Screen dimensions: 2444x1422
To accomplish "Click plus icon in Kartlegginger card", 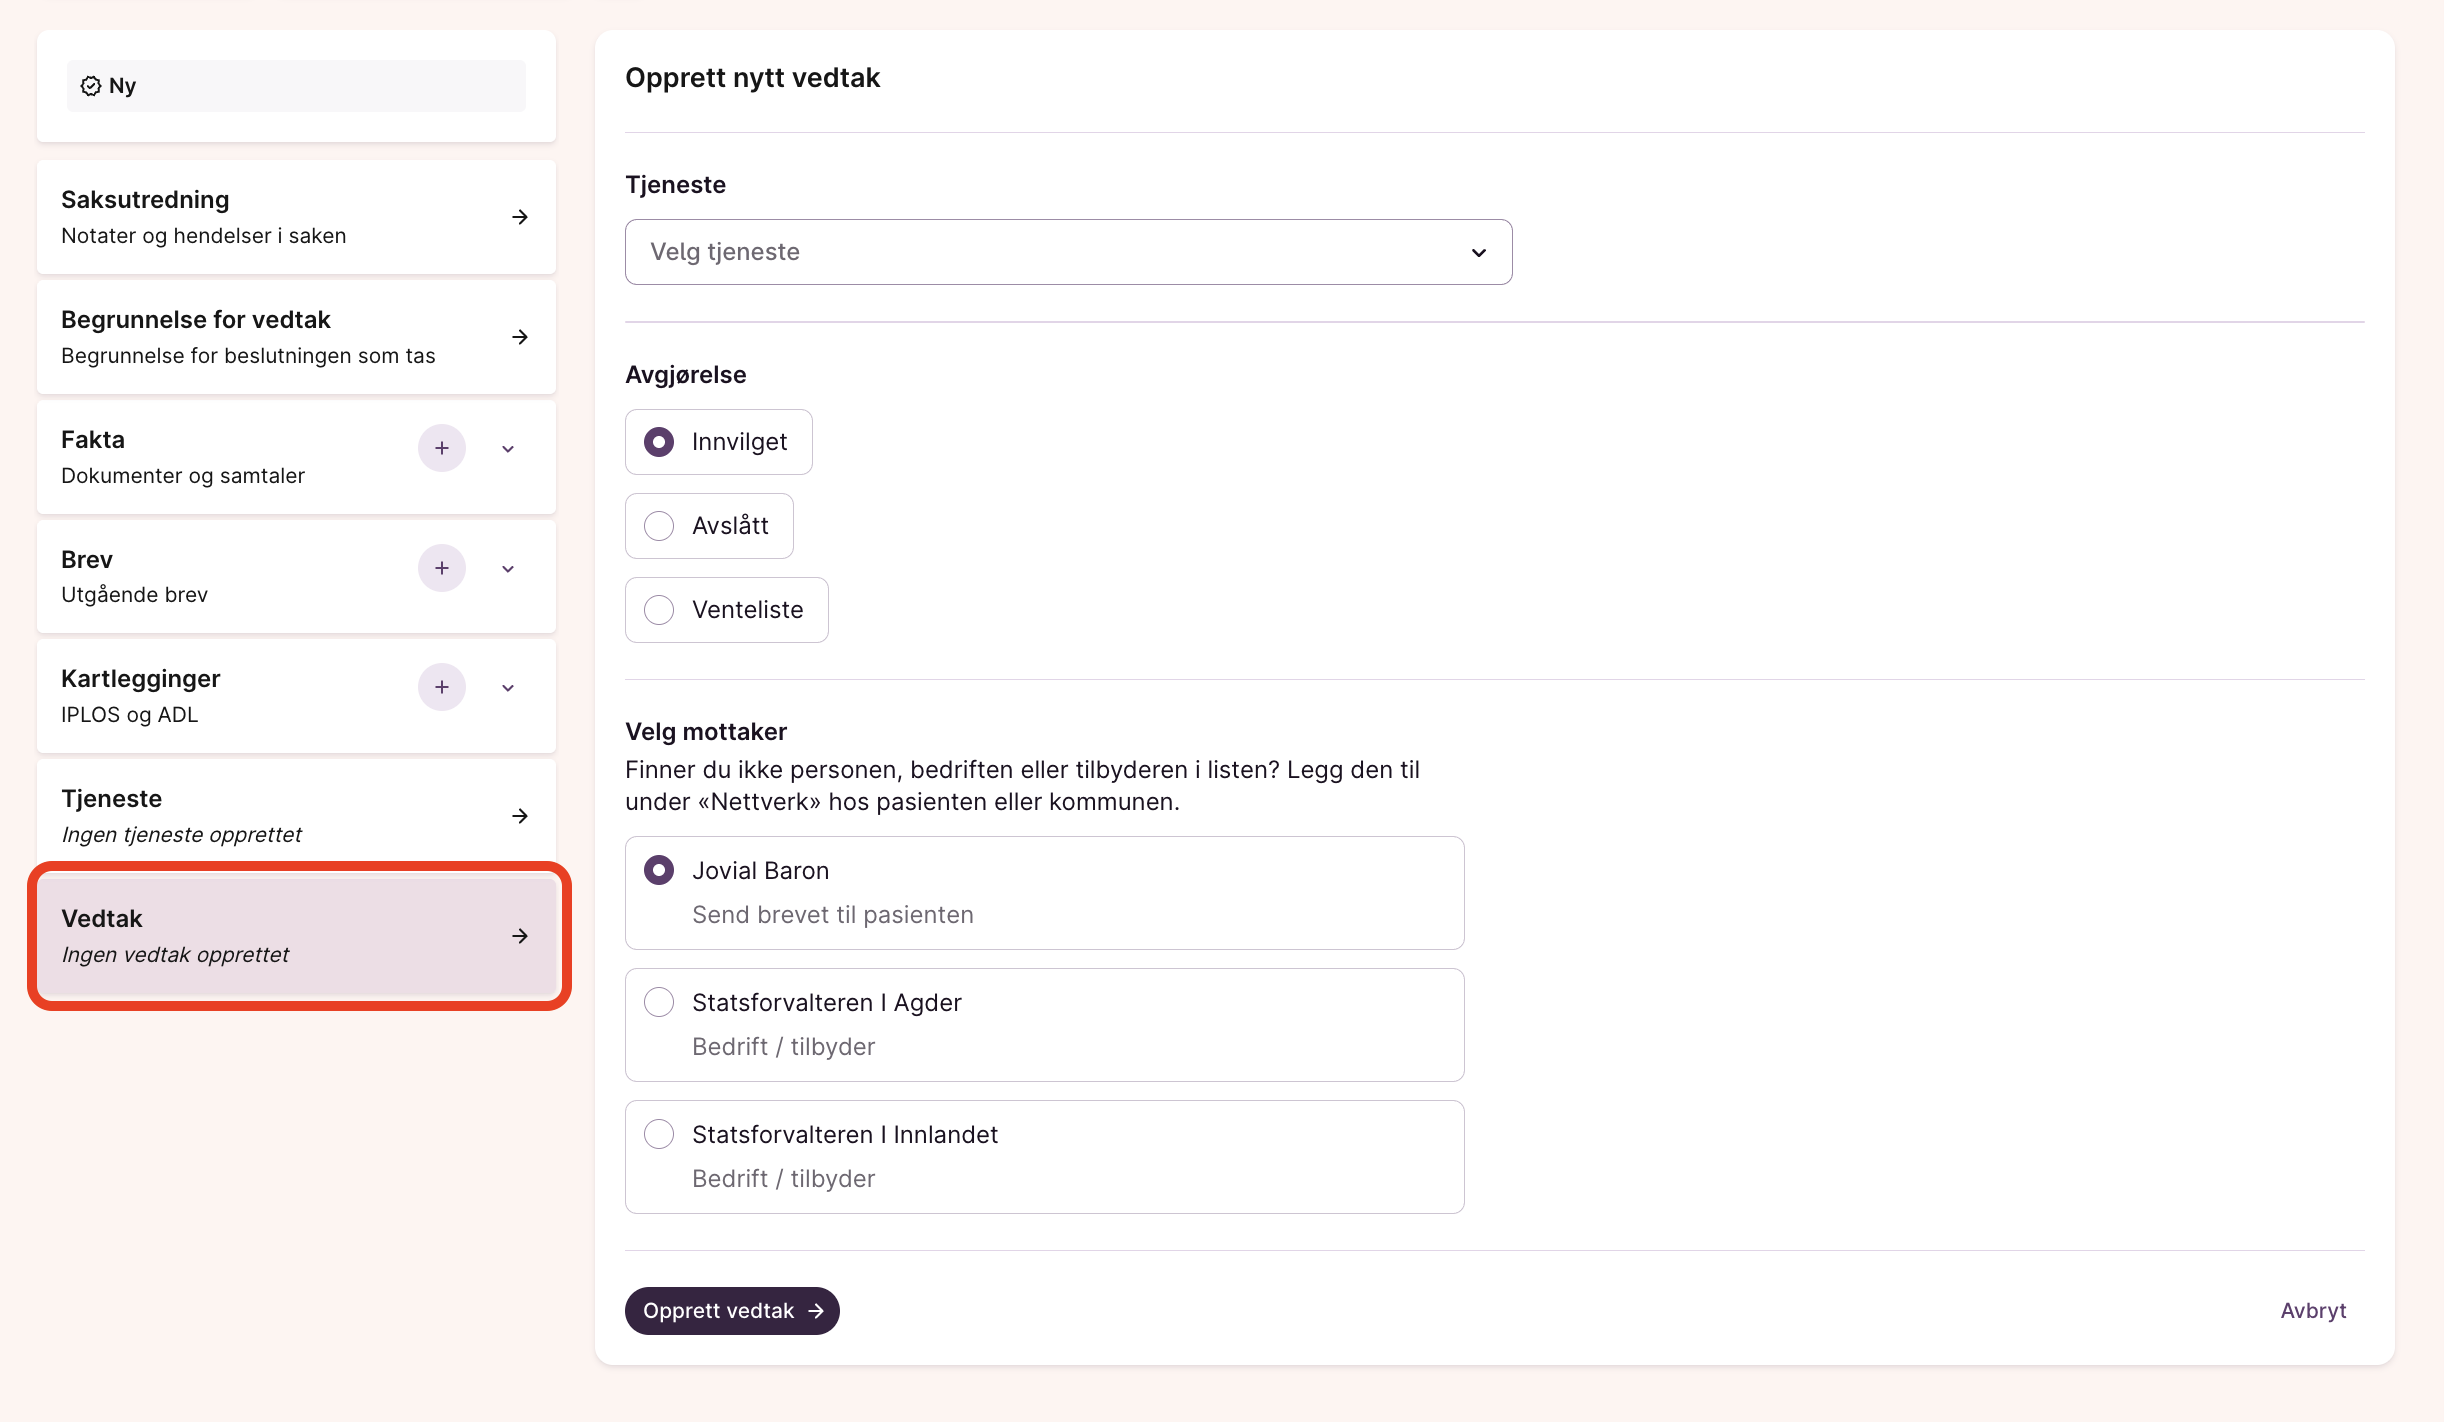I will 441,687.
